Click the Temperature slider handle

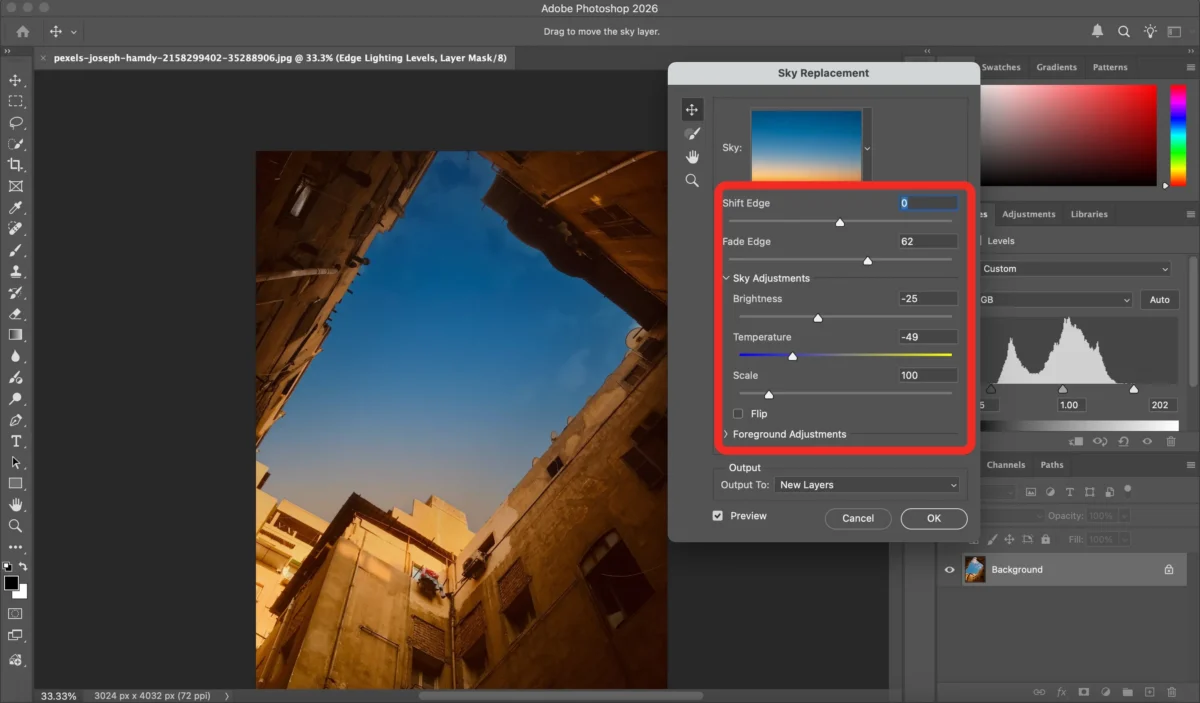point(793,356)
